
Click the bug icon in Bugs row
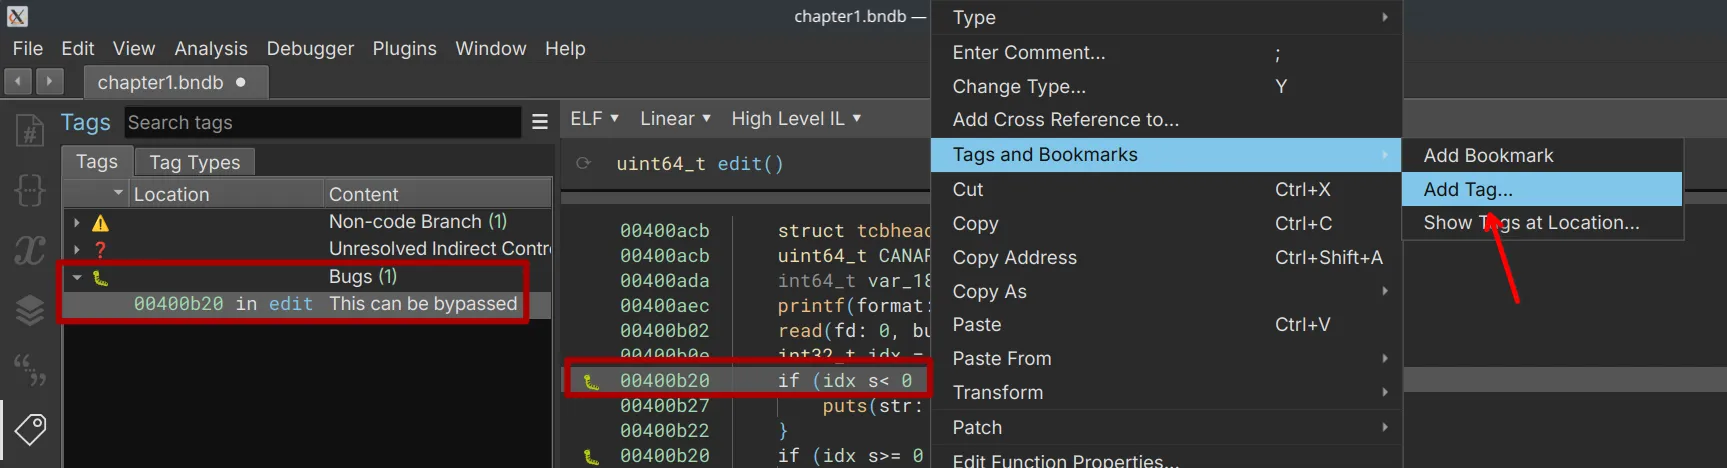click(100, 278)
